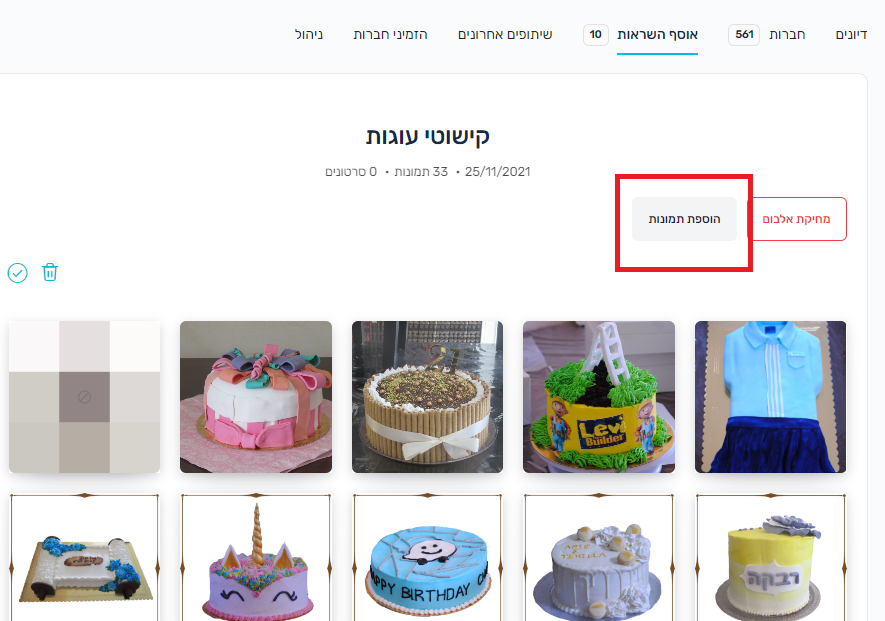The height and width of the screenshot is (621, 885).
Task: Open the הזמיני חברות tab
Action: 391,34
